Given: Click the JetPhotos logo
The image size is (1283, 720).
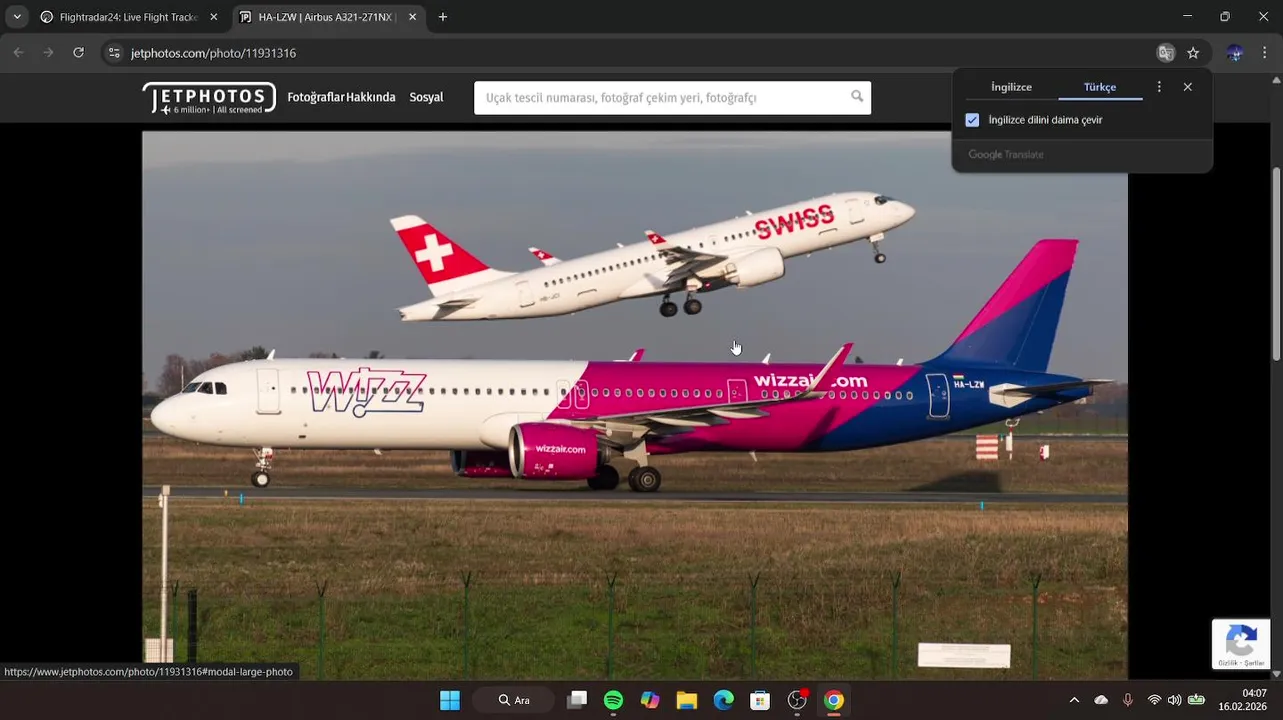Looking at the screenshot, I should pos(209,98).
